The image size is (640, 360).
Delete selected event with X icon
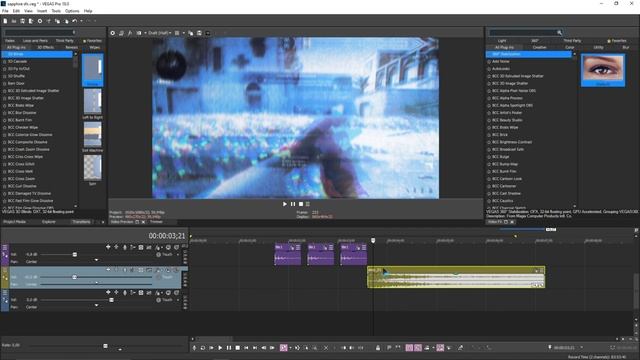click(326, 348)
